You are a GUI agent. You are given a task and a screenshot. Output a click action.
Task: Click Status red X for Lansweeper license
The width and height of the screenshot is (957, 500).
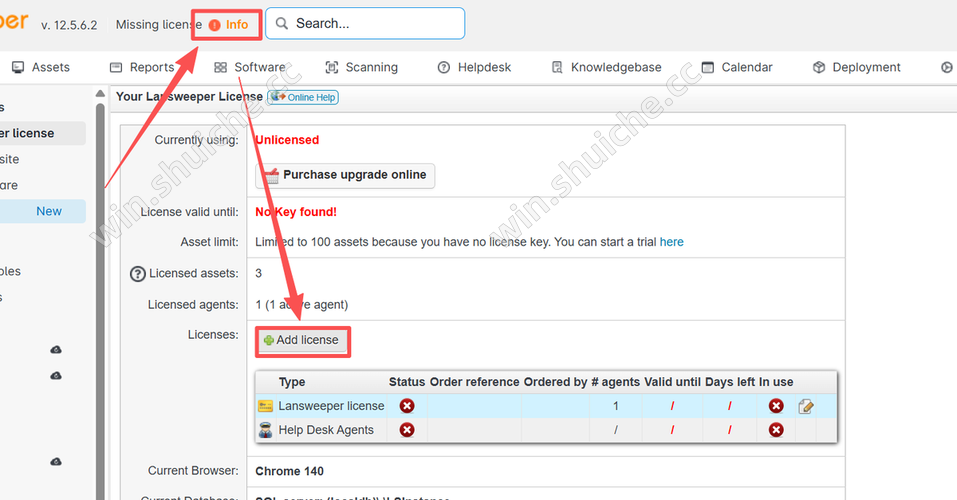coord(407,406)
